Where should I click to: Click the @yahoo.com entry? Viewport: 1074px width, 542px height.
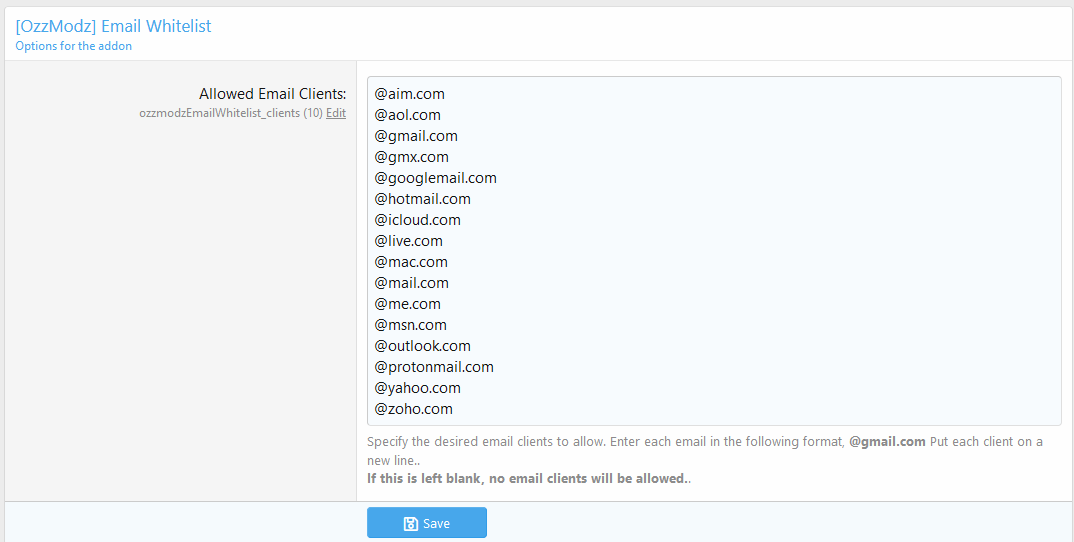(x=418, y=388)
